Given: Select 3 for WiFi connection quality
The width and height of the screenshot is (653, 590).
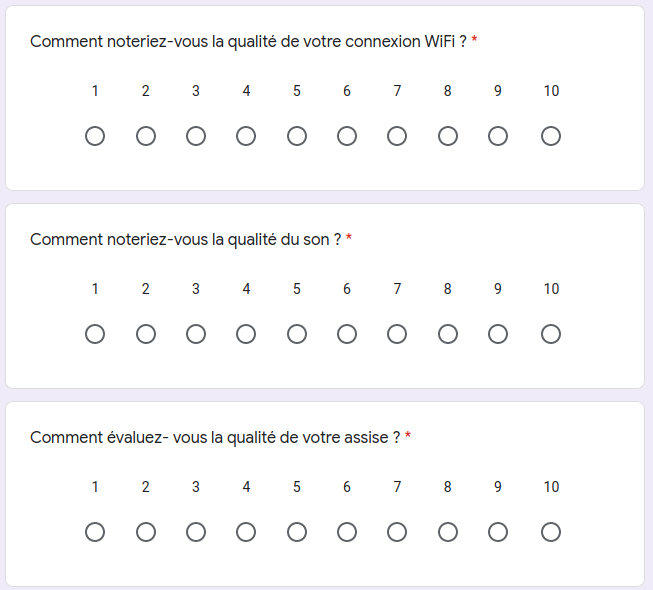Looking at the screenshot, I should 196,136.
